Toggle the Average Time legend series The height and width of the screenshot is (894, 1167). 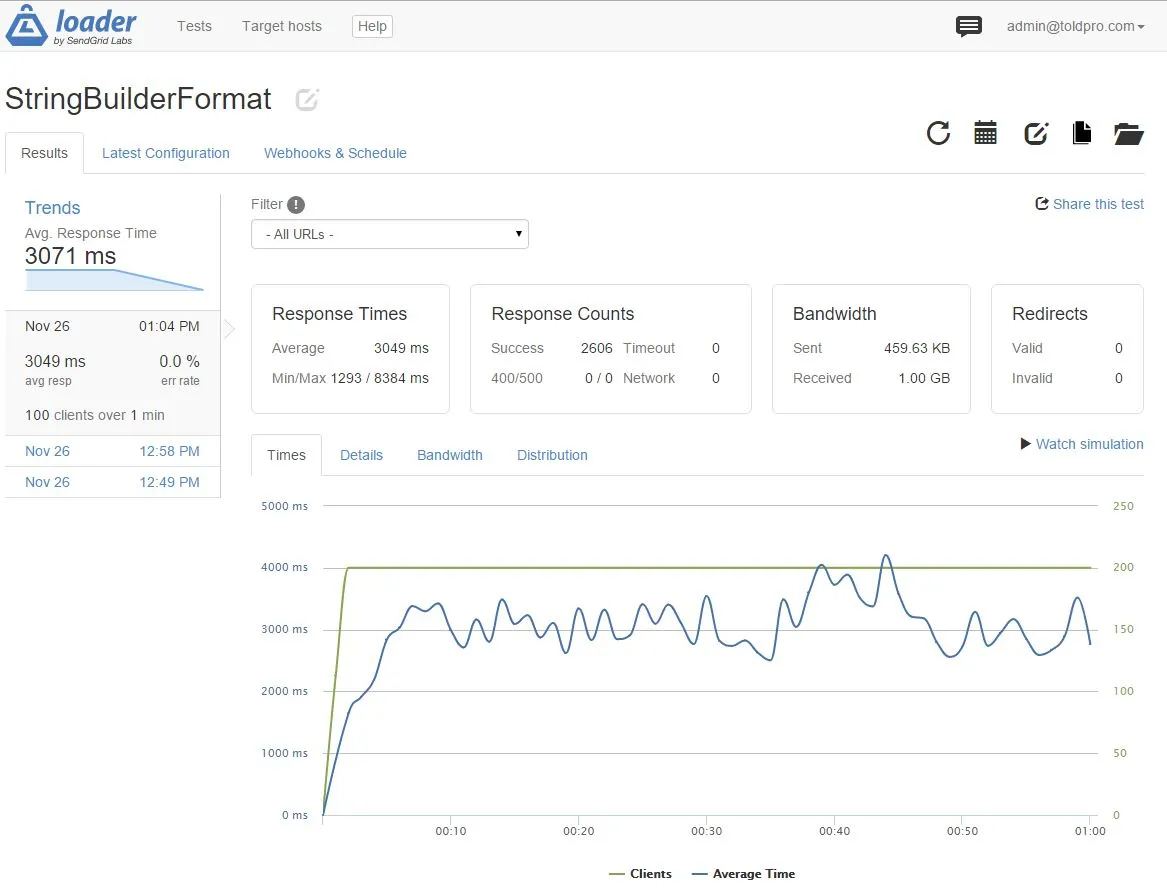pos(743,874)
